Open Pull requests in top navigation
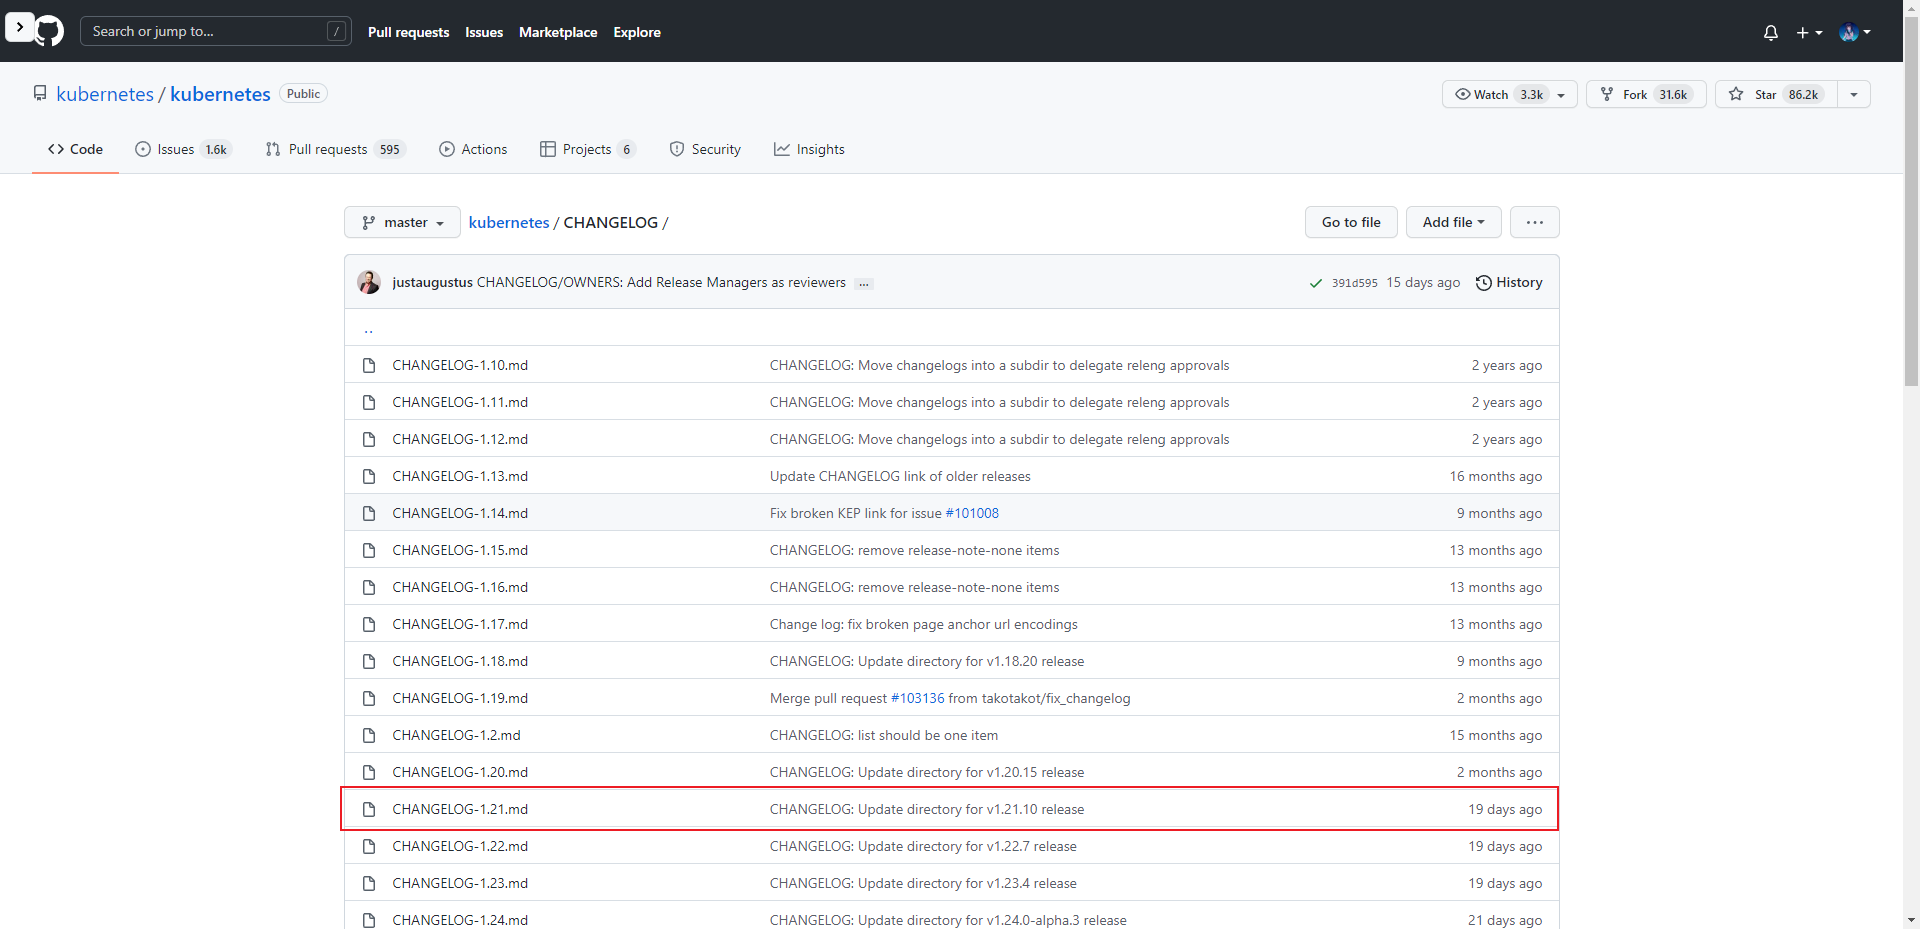 (408, 32)
